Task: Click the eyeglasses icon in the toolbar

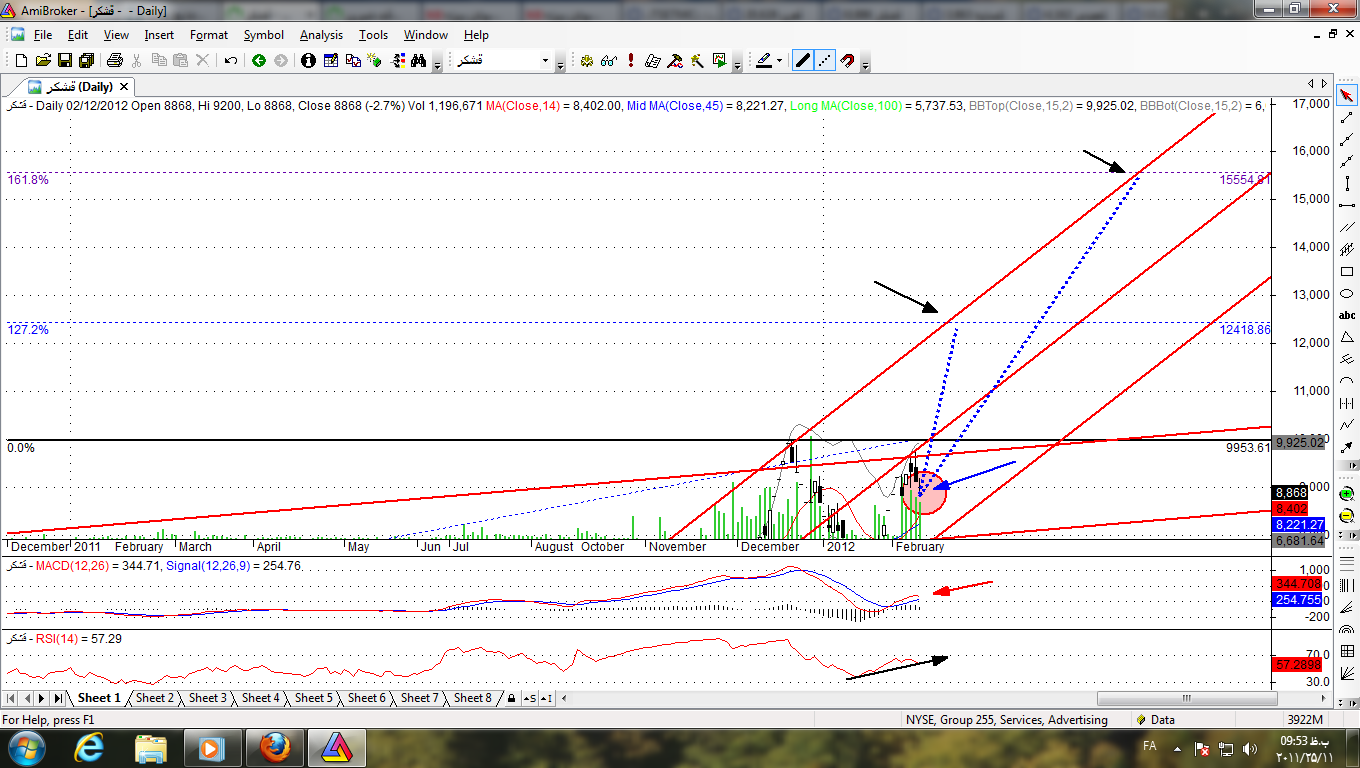Action: pyautogui.click(x=608, y=61)
